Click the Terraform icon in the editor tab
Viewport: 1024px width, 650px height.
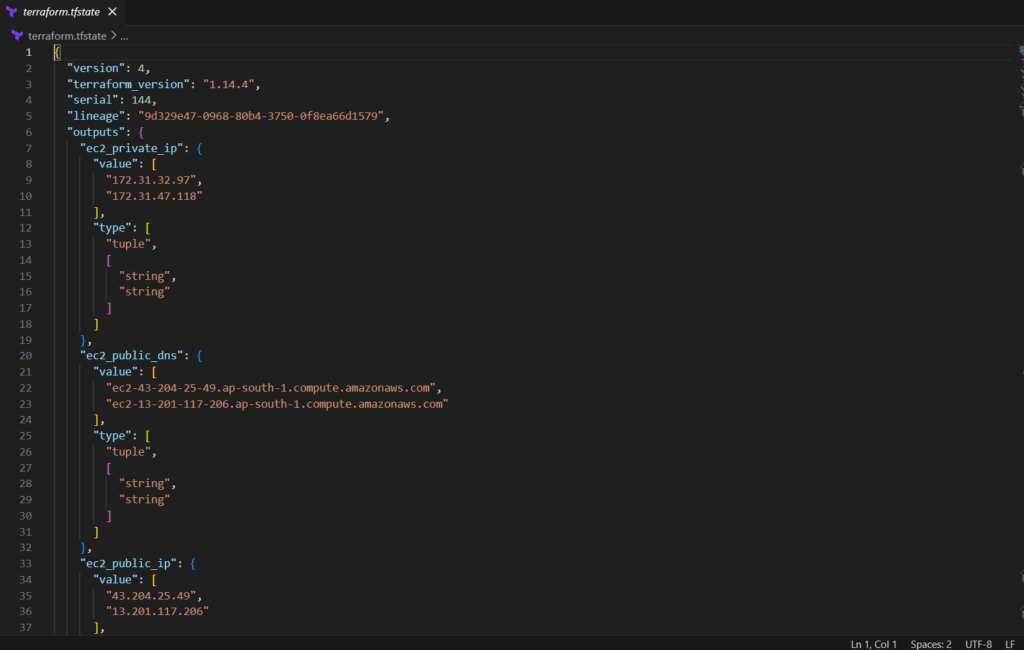coord(12,12)
